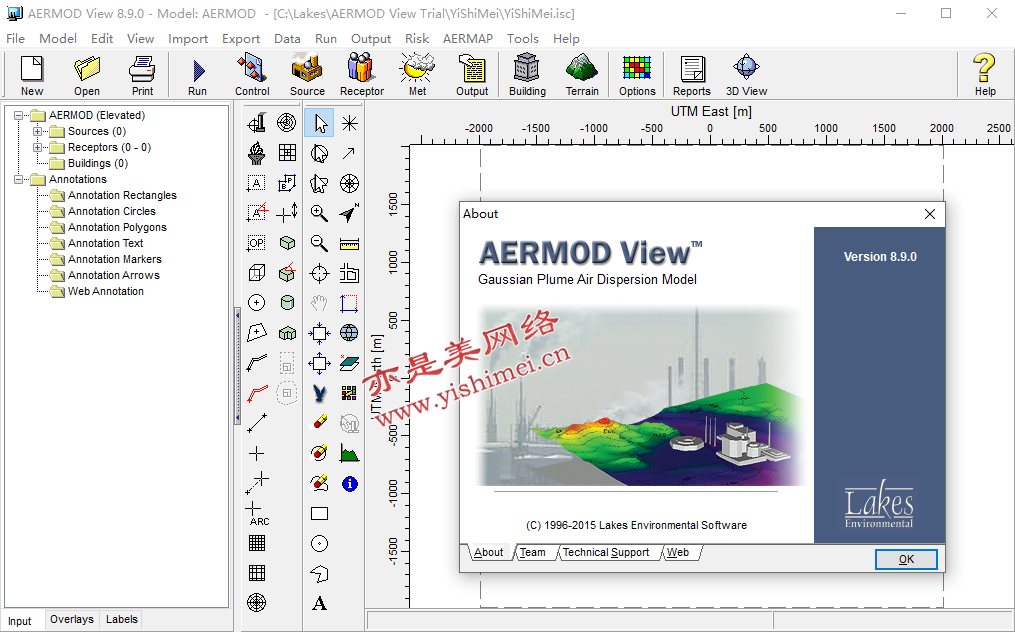The image size is (1015, 632).
Task: Select the annotation text A tool
Action: pyautogui.click(x=319, y=604)
